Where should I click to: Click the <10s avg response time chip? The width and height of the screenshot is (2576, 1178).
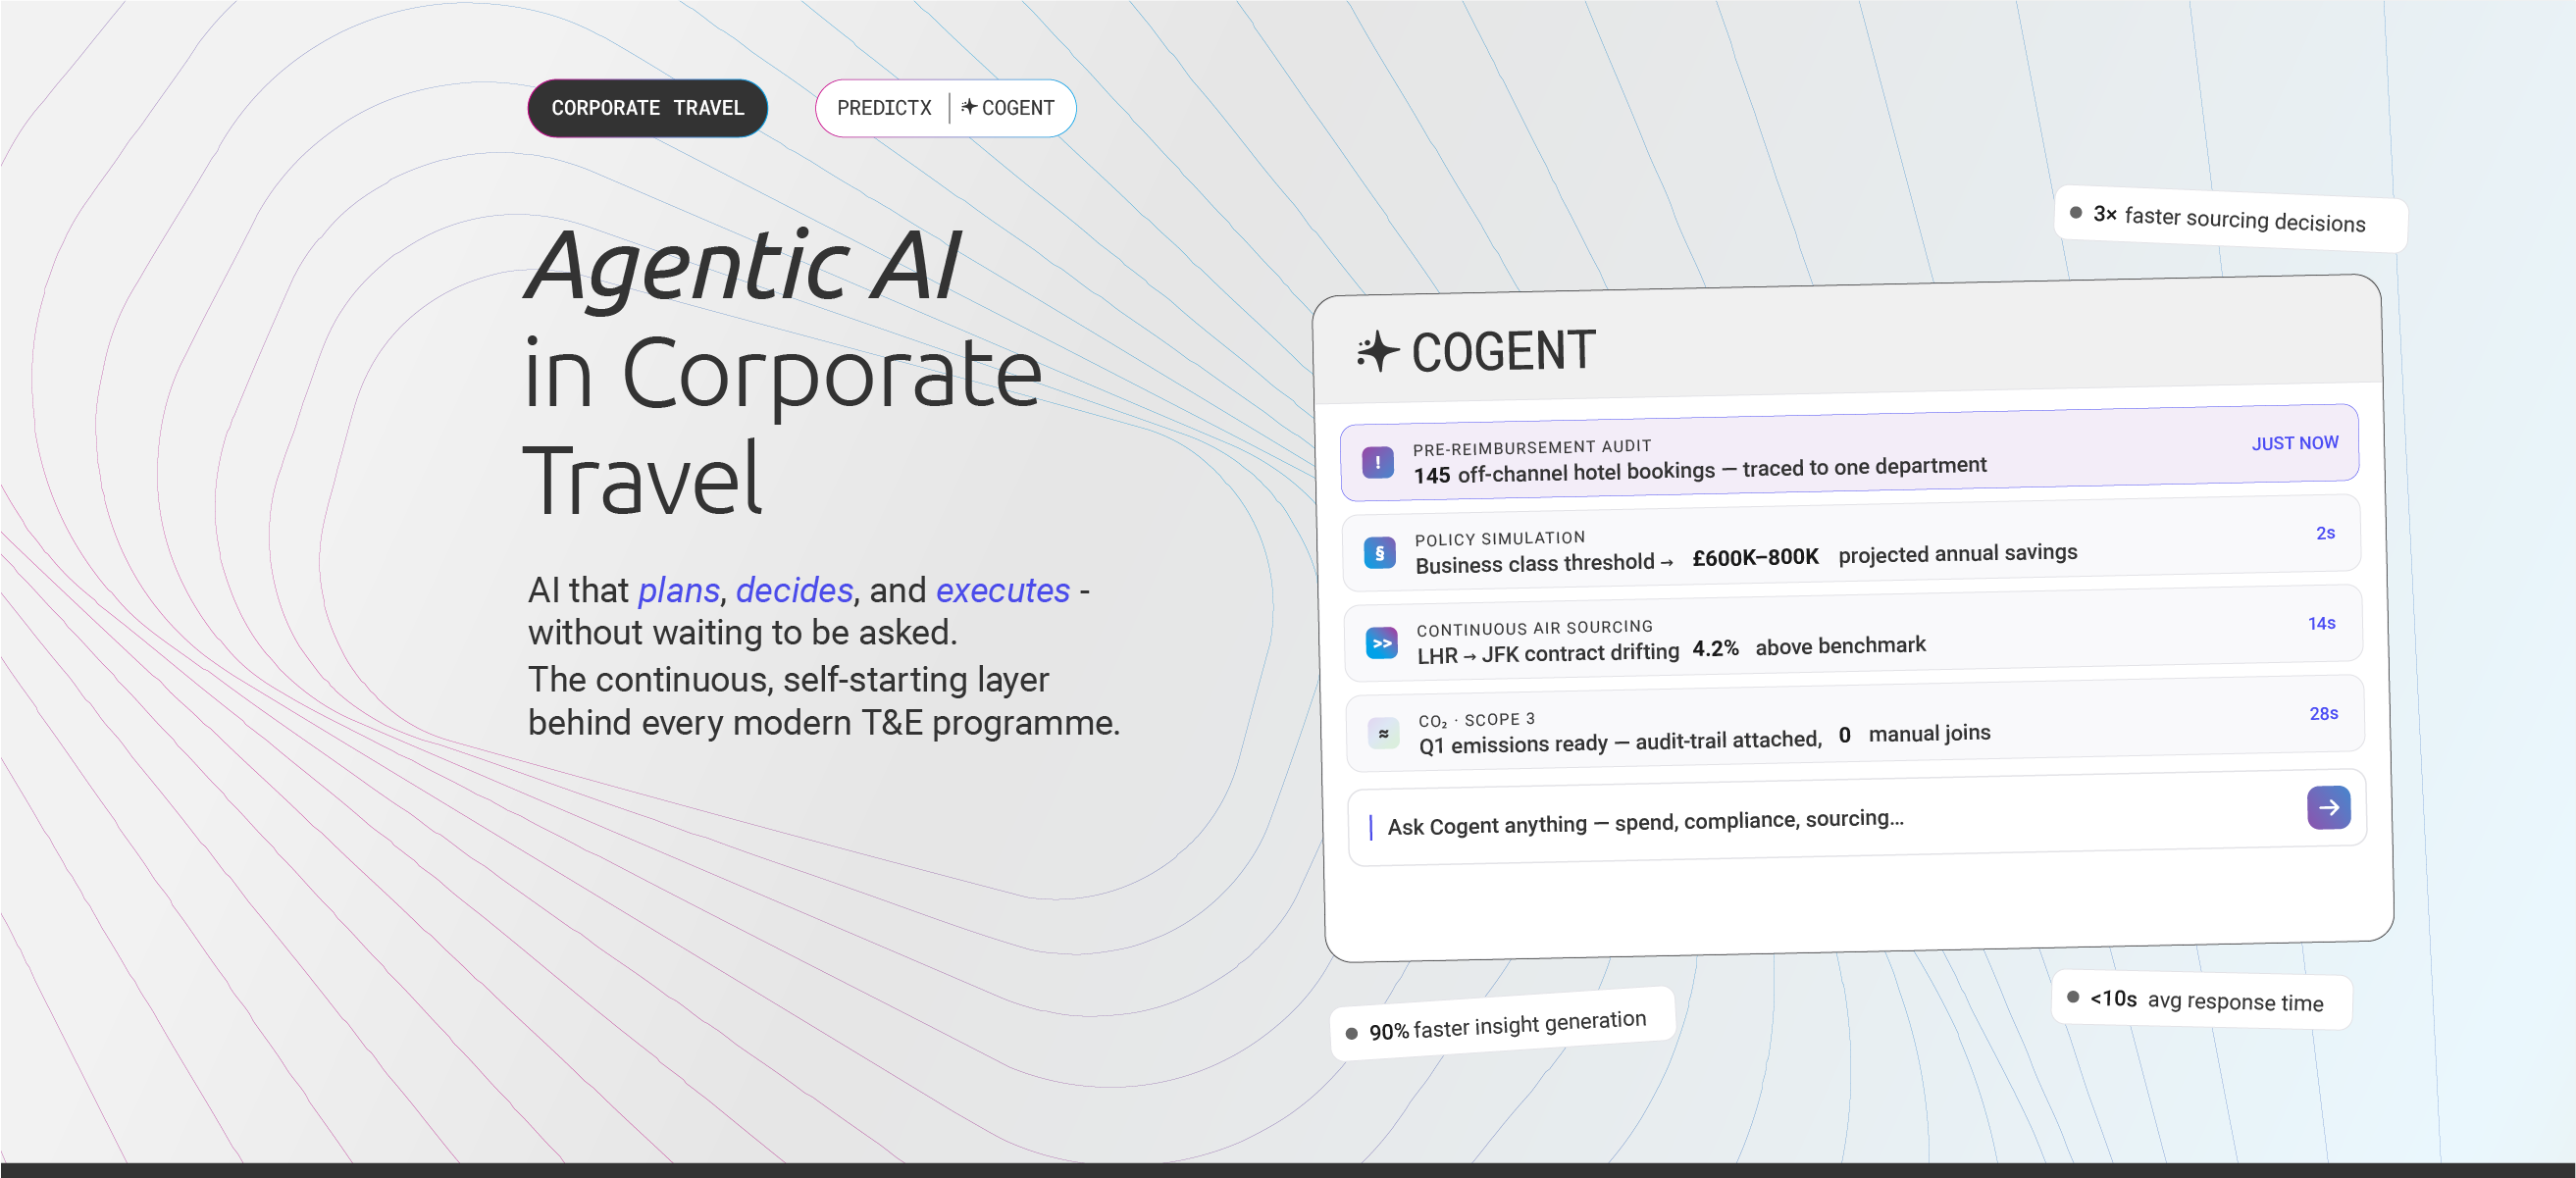coord(2201,1000)
